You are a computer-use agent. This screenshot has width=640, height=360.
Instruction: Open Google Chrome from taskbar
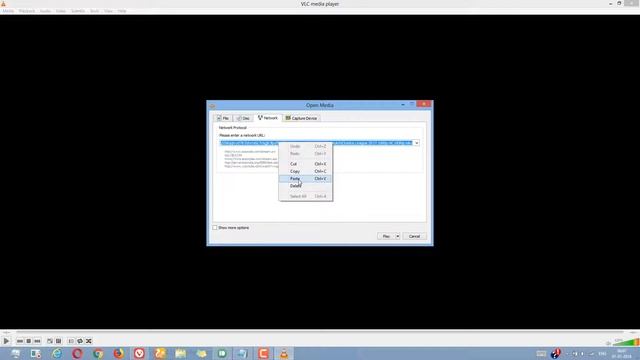pyautogui.click(x=98, y=353)
